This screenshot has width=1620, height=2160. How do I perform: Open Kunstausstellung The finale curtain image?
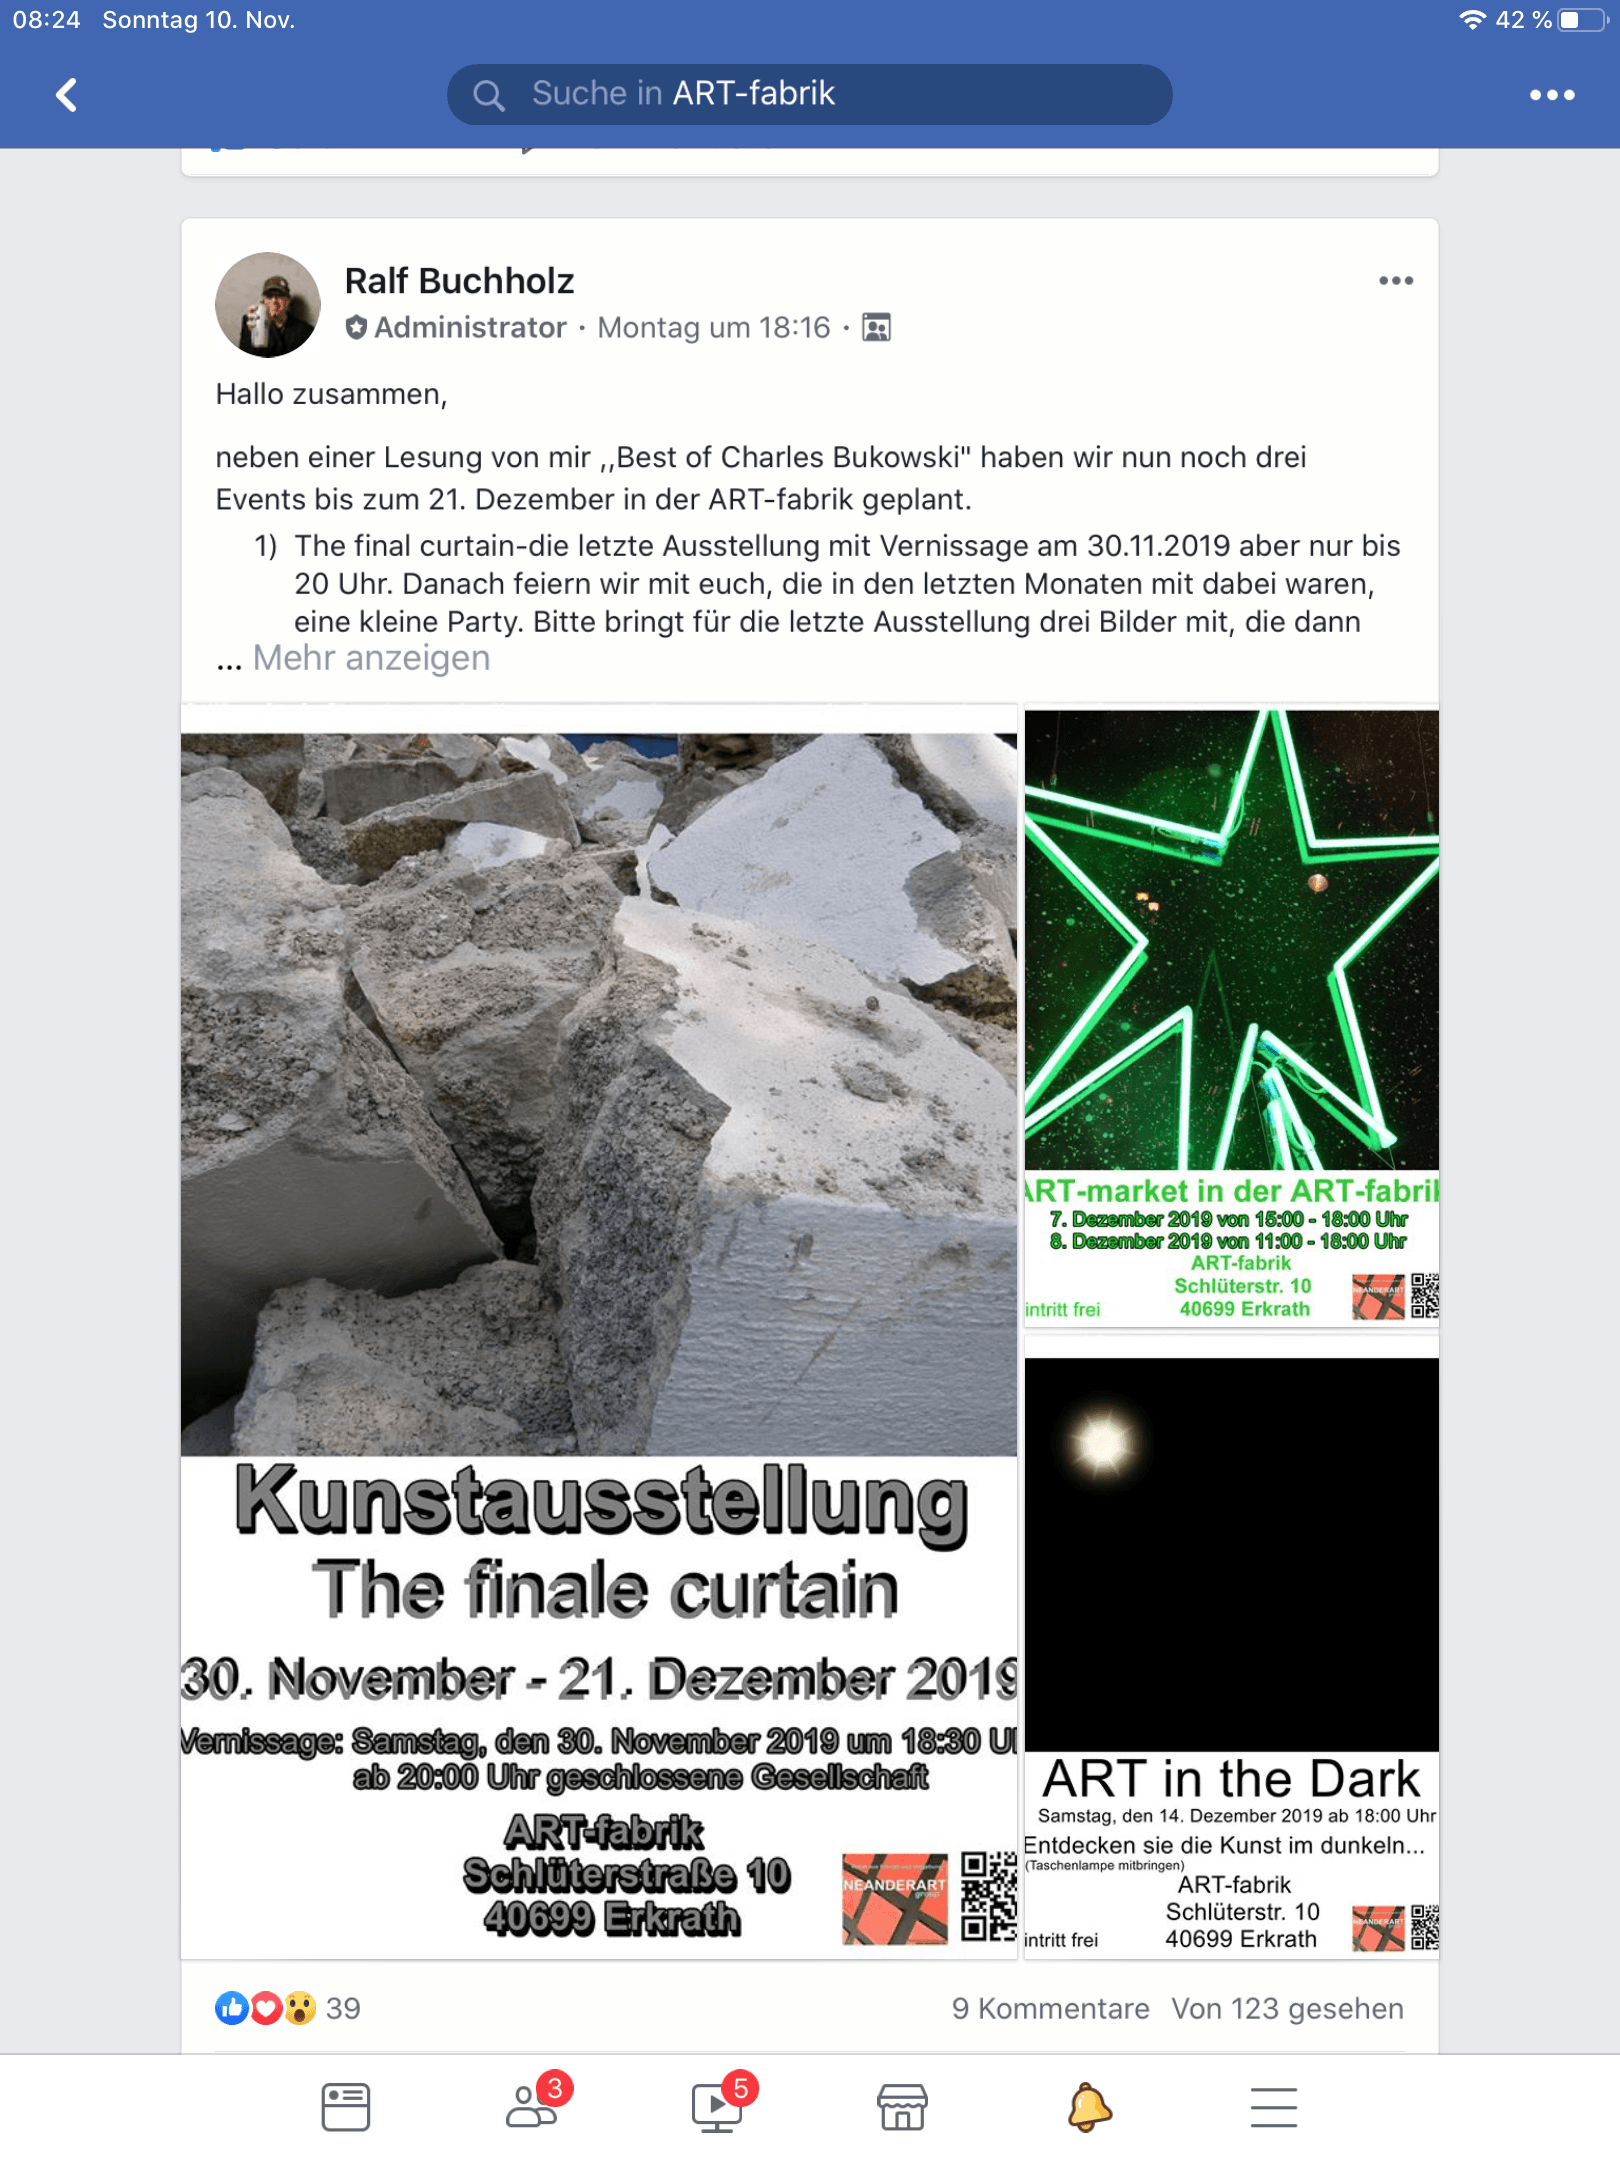pyautogui.click(x=599, y=1331)
